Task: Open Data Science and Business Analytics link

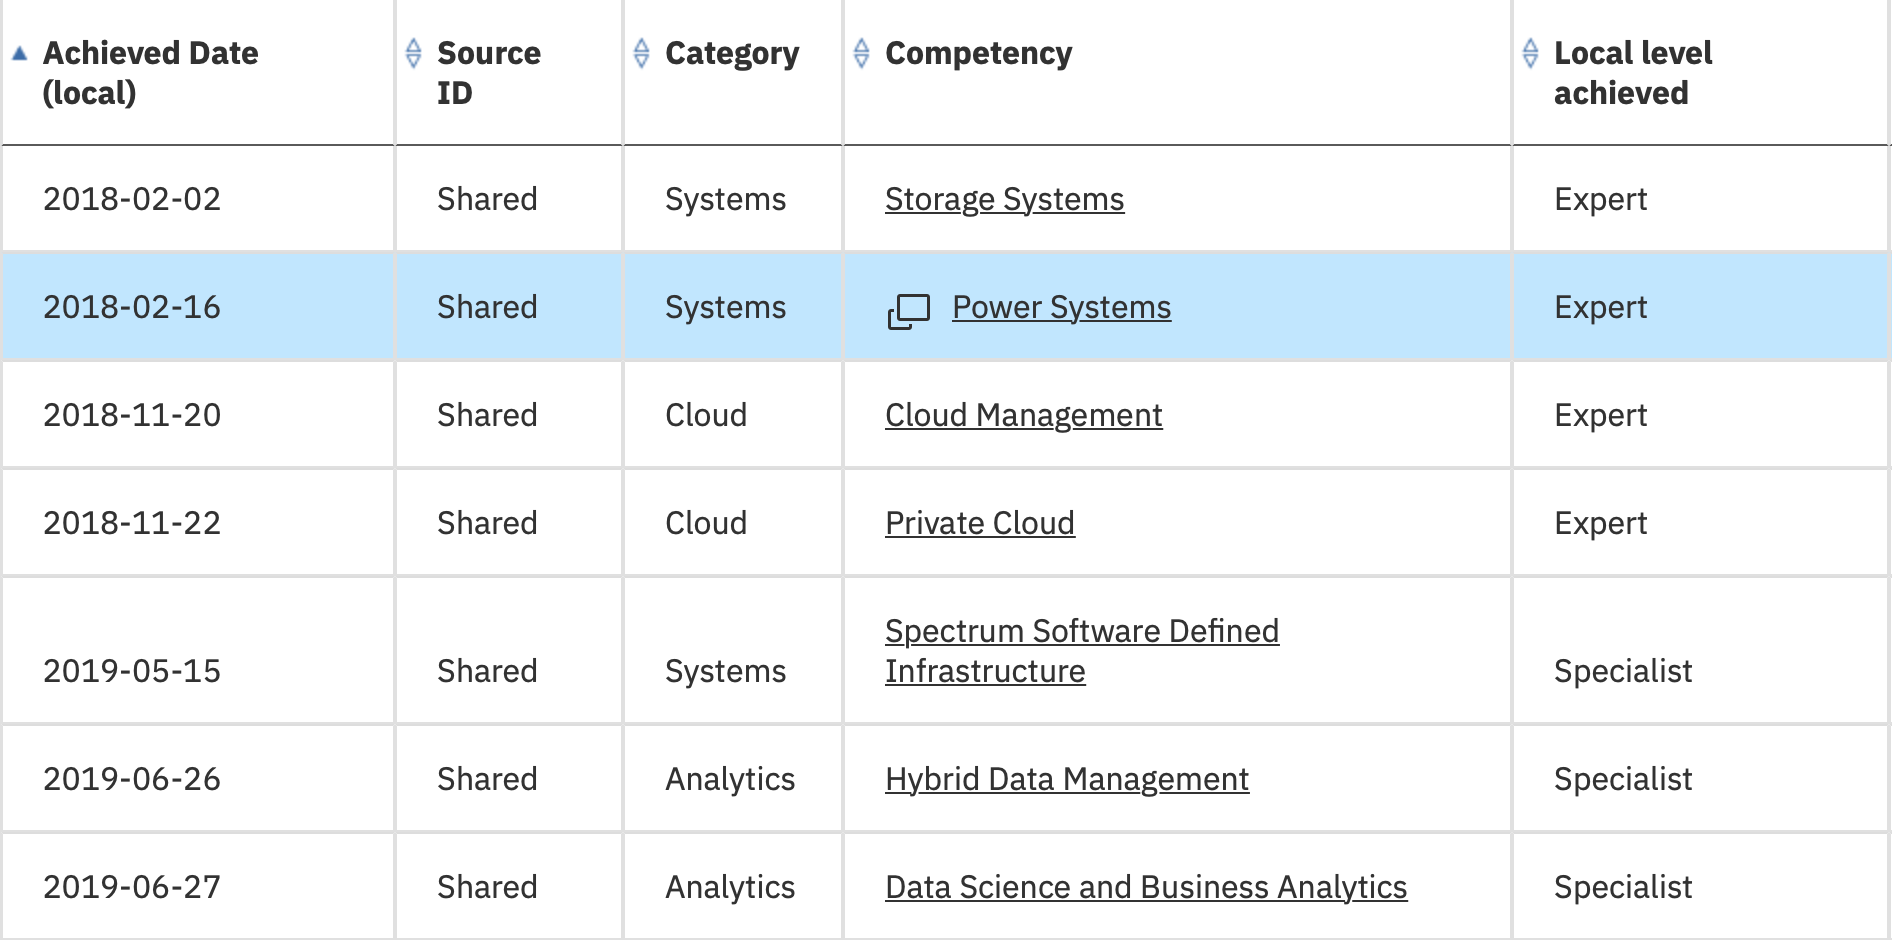Action: point(1145,888)
